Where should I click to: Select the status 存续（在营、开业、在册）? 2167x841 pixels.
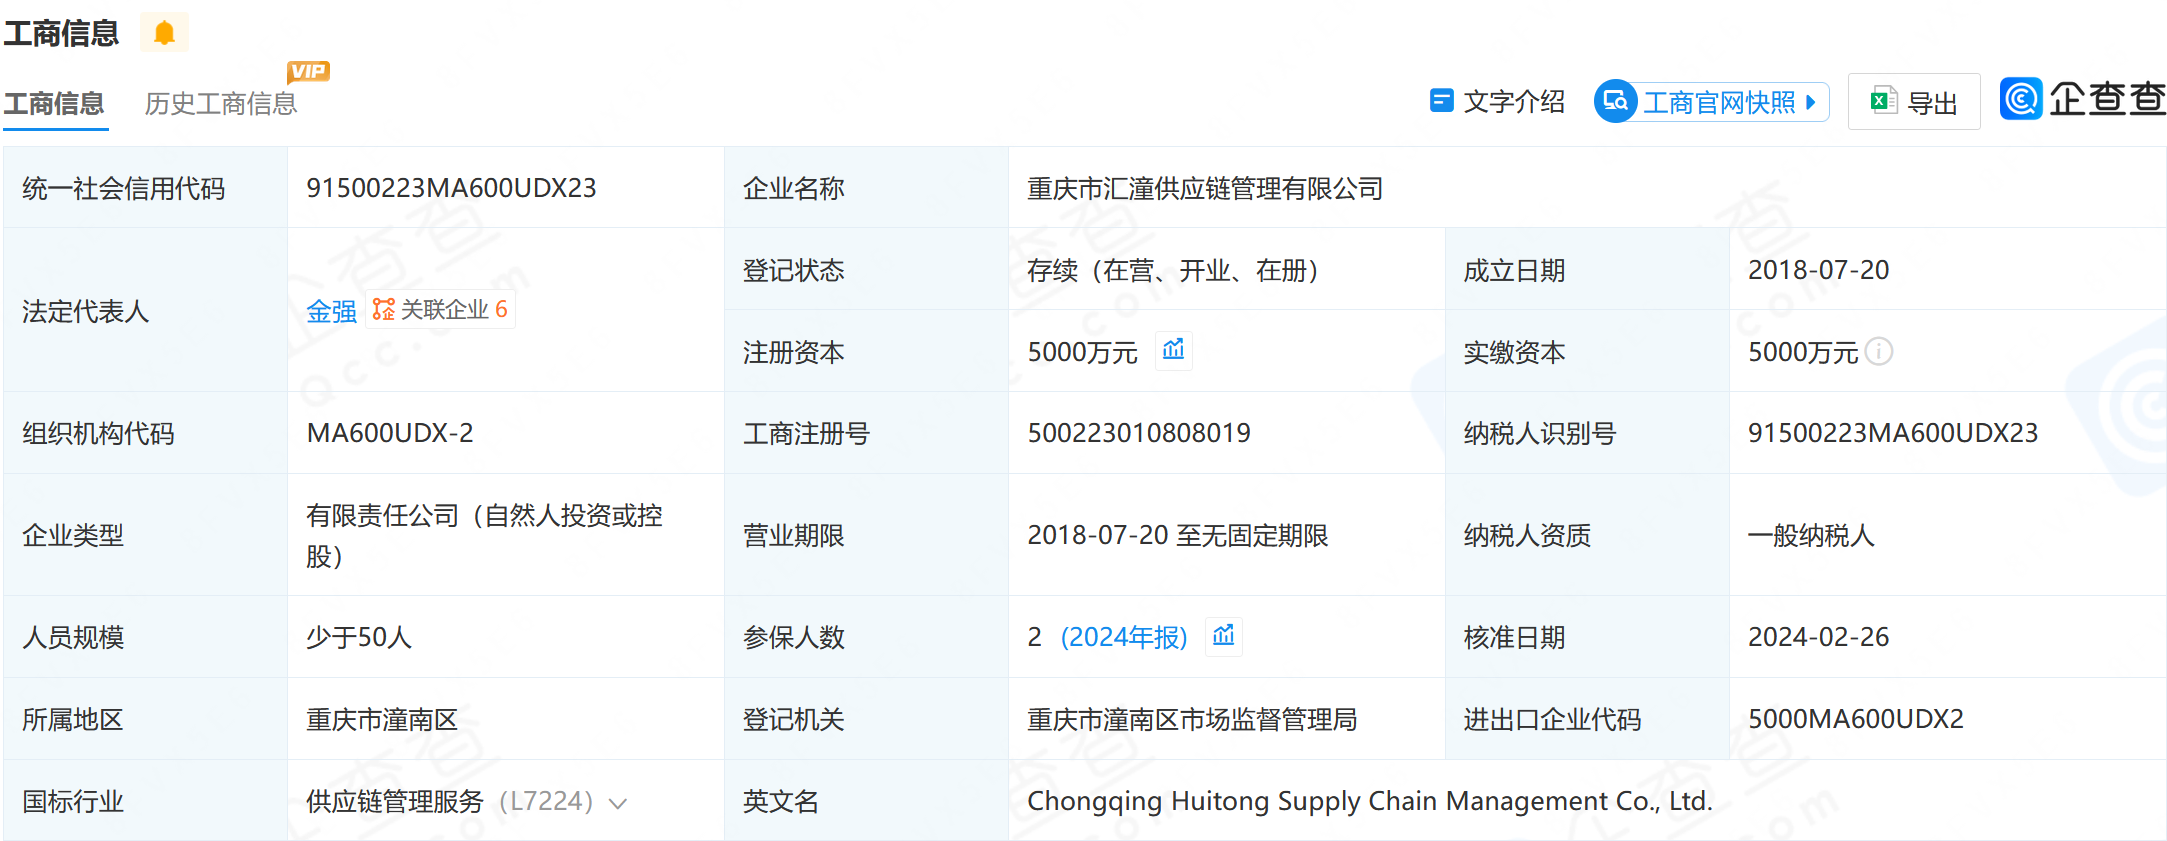[1173, 271]
